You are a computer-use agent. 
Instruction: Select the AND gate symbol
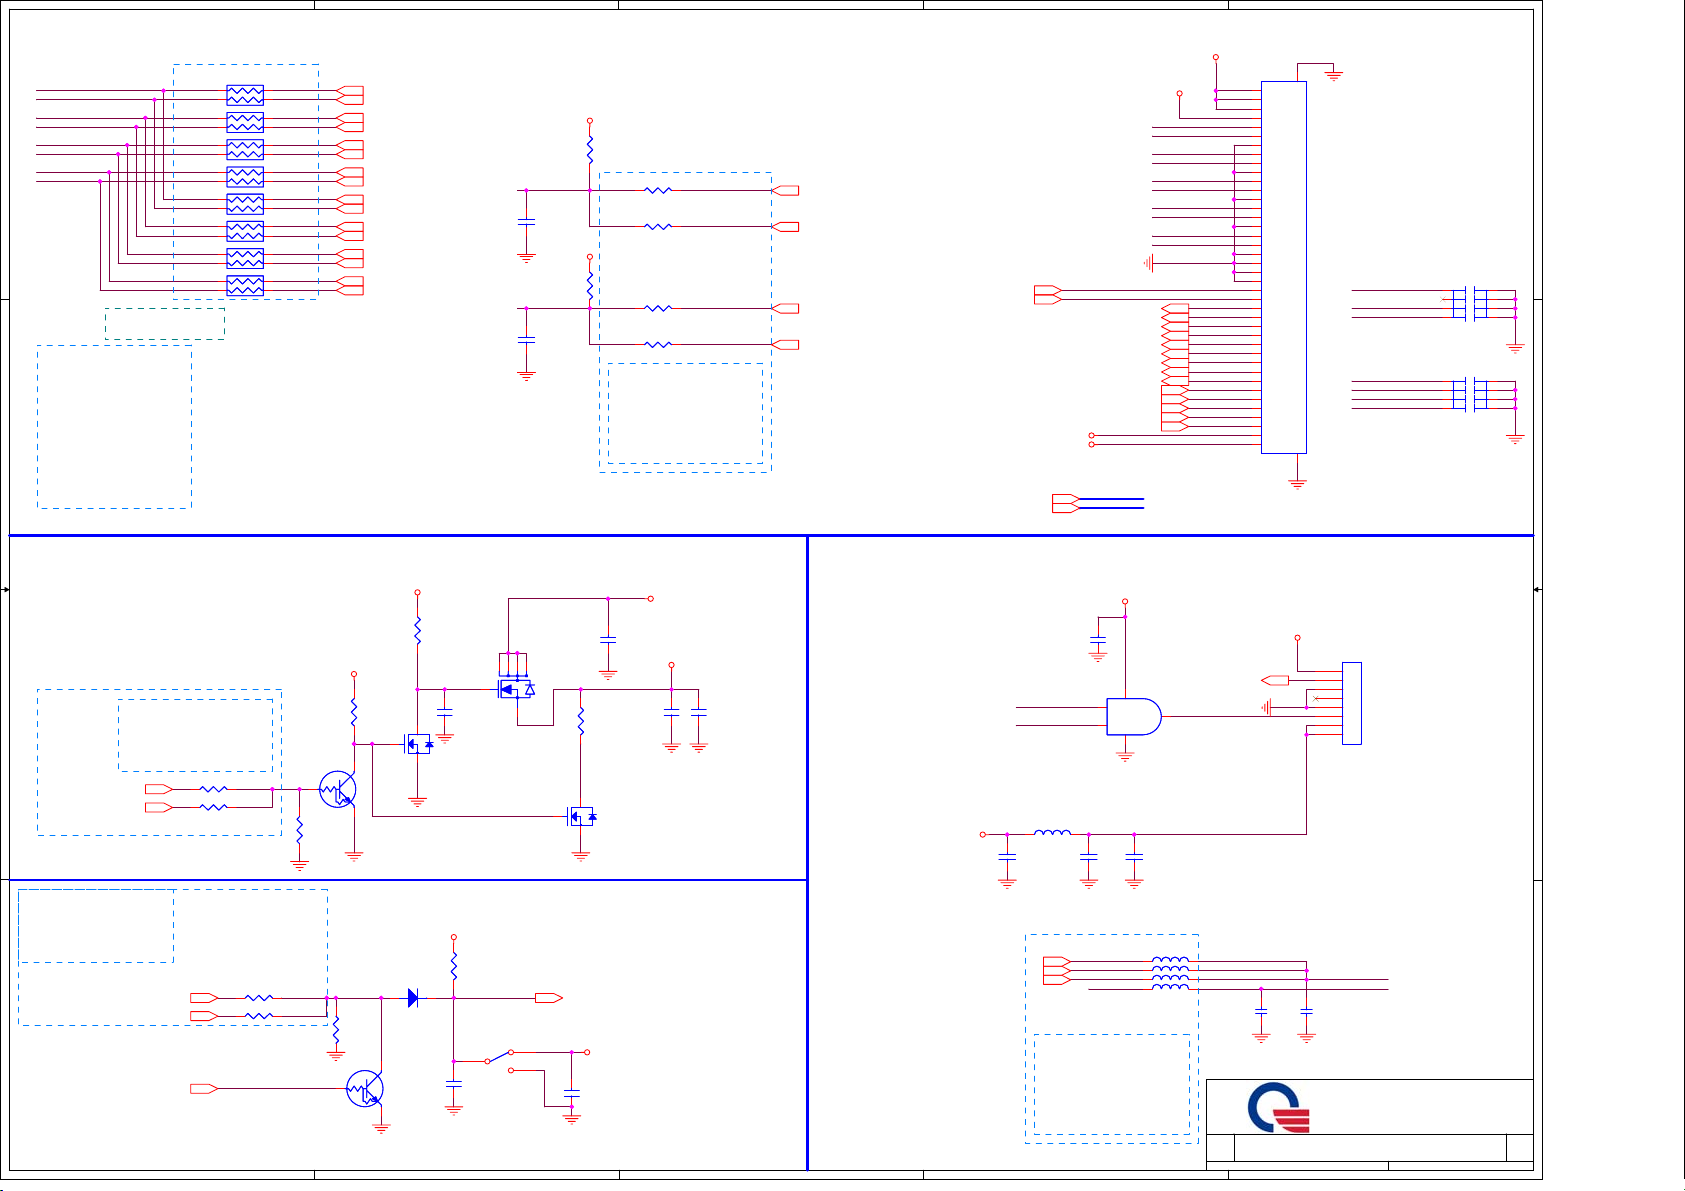[x=1134, y=716]
